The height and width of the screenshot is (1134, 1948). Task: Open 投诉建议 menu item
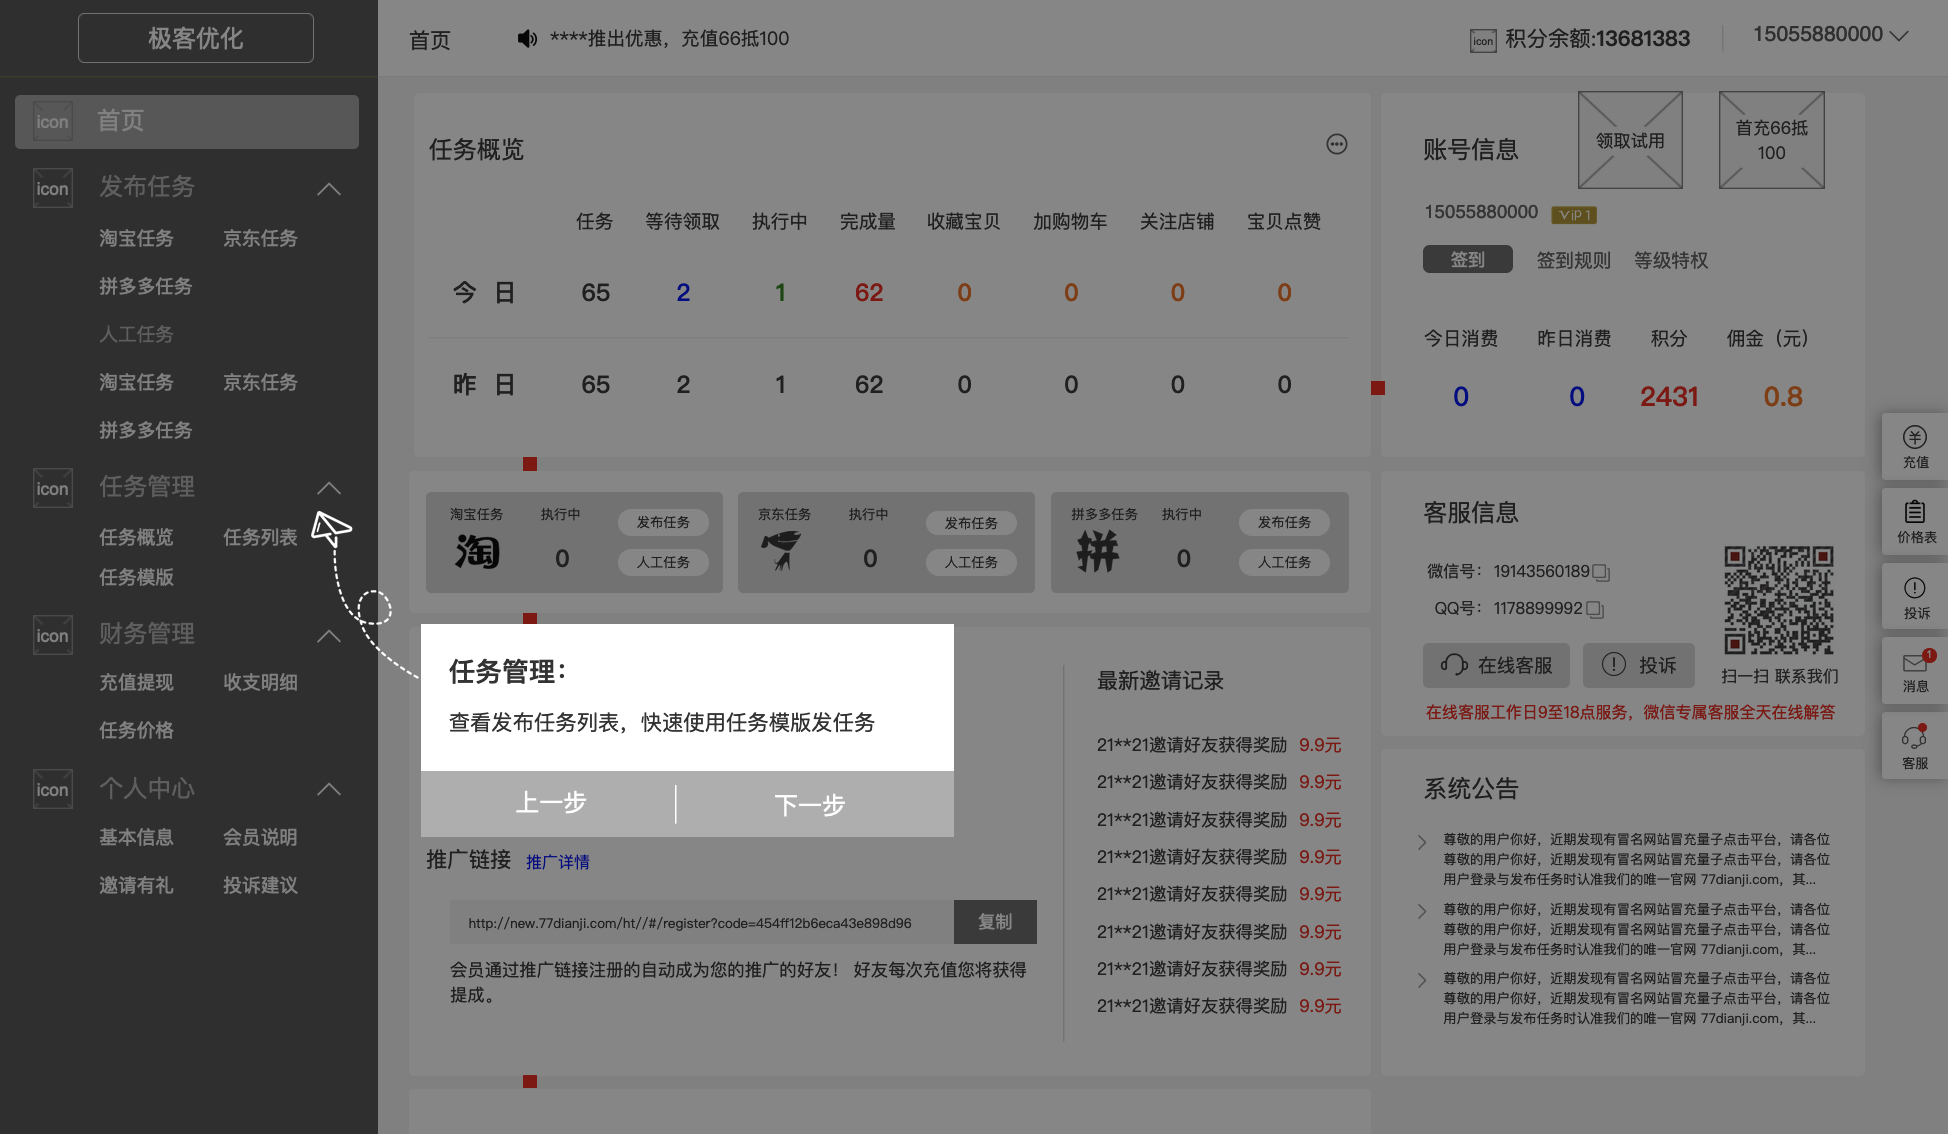pyautogui.click(x=260, y=885)
